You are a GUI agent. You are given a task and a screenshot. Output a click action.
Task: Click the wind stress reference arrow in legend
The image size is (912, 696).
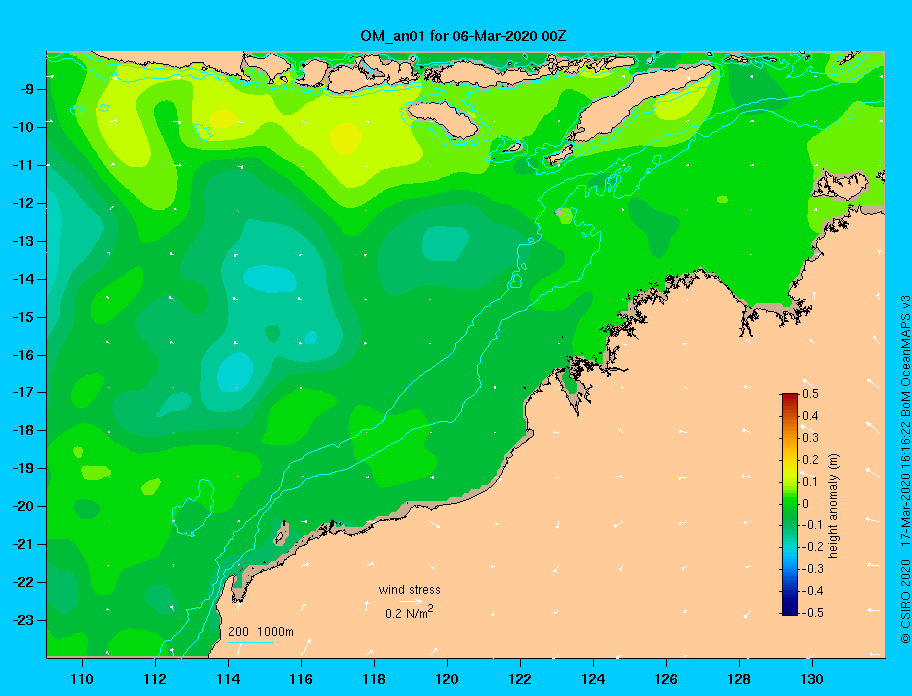[x=411, y=602]
